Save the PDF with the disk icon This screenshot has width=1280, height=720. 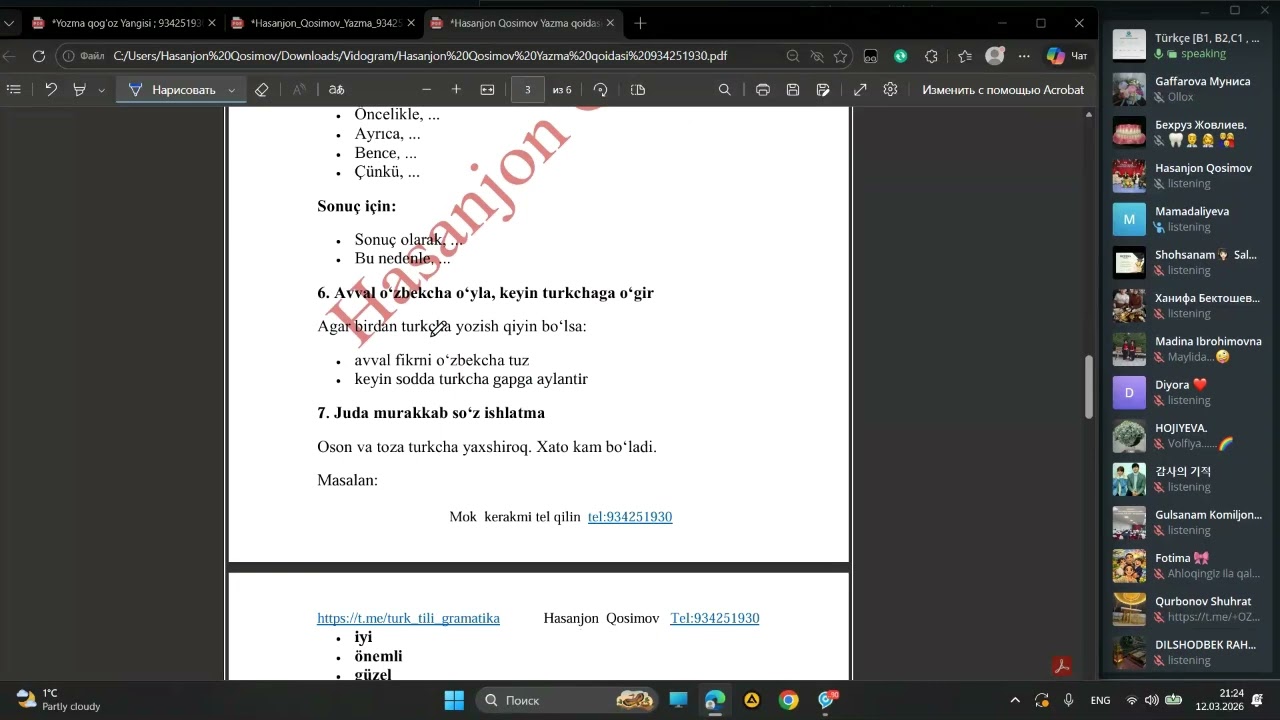[793, 90]
